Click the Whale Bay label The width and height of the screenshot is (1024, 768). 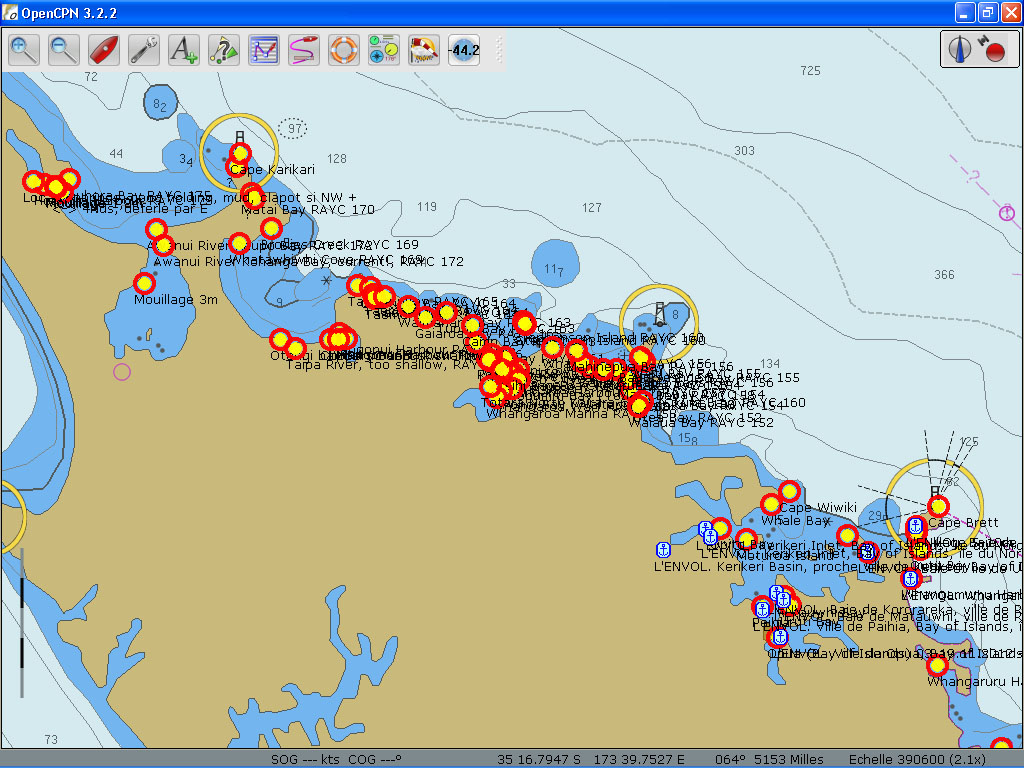(x=795, y=520)
